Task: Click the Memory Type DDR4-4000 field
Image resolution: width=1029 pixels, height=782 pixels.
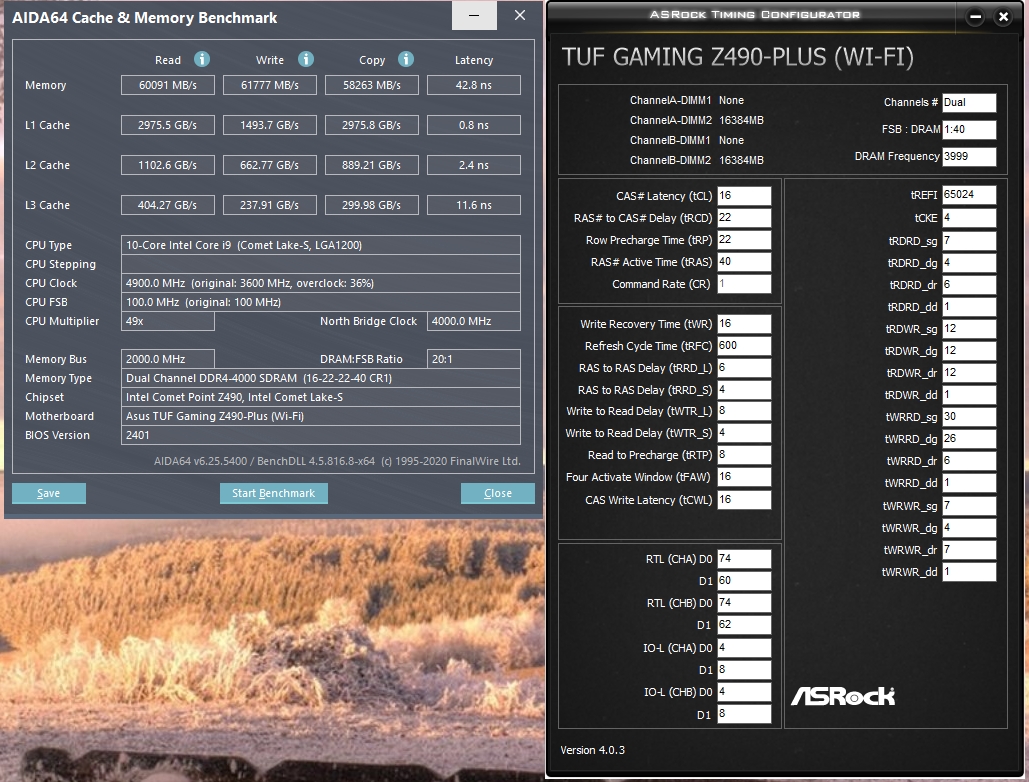Action: point(321,379)
